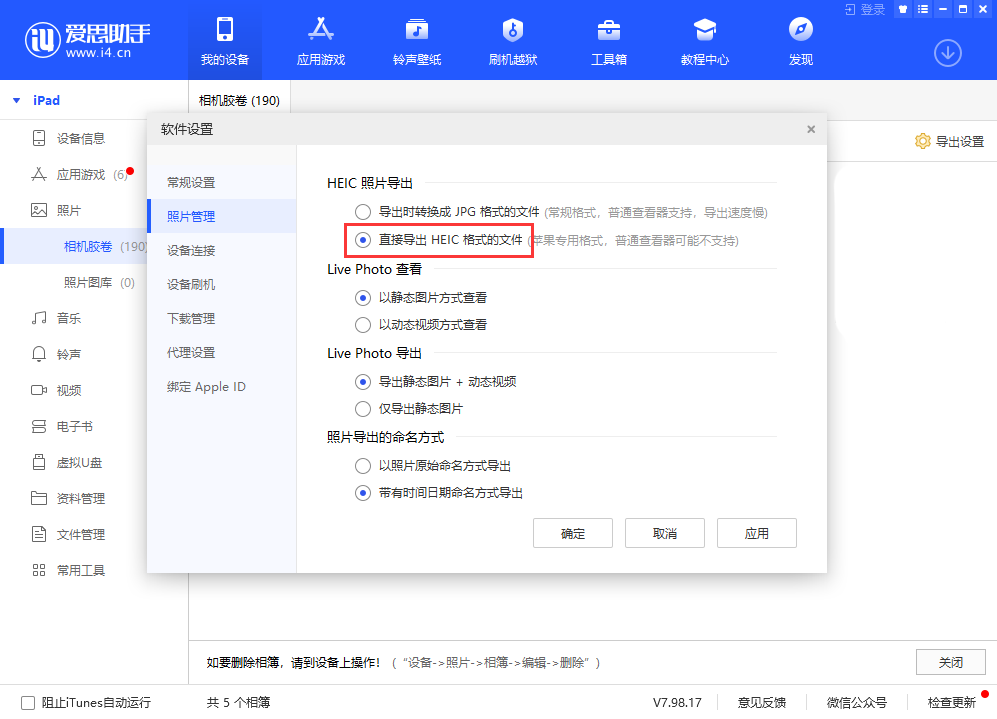Open the 教程中心 graduation cap icon
997x719 pixels.
click(705, 29)
